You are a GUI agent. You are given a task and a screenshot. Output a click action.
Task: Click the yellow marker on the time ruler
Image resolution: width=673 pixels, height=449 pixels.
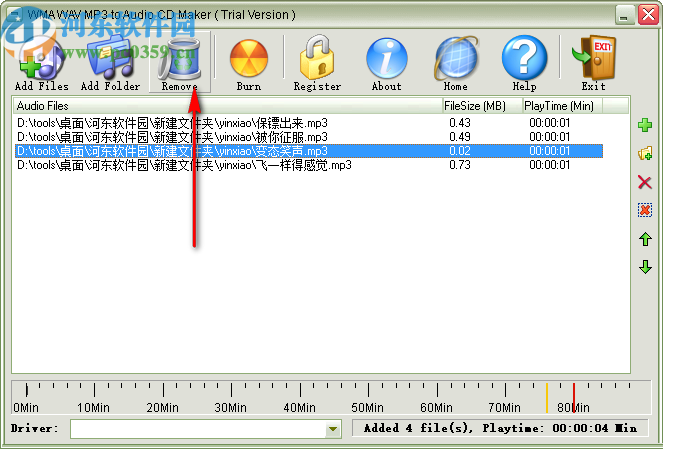click(x=547, y=398)
